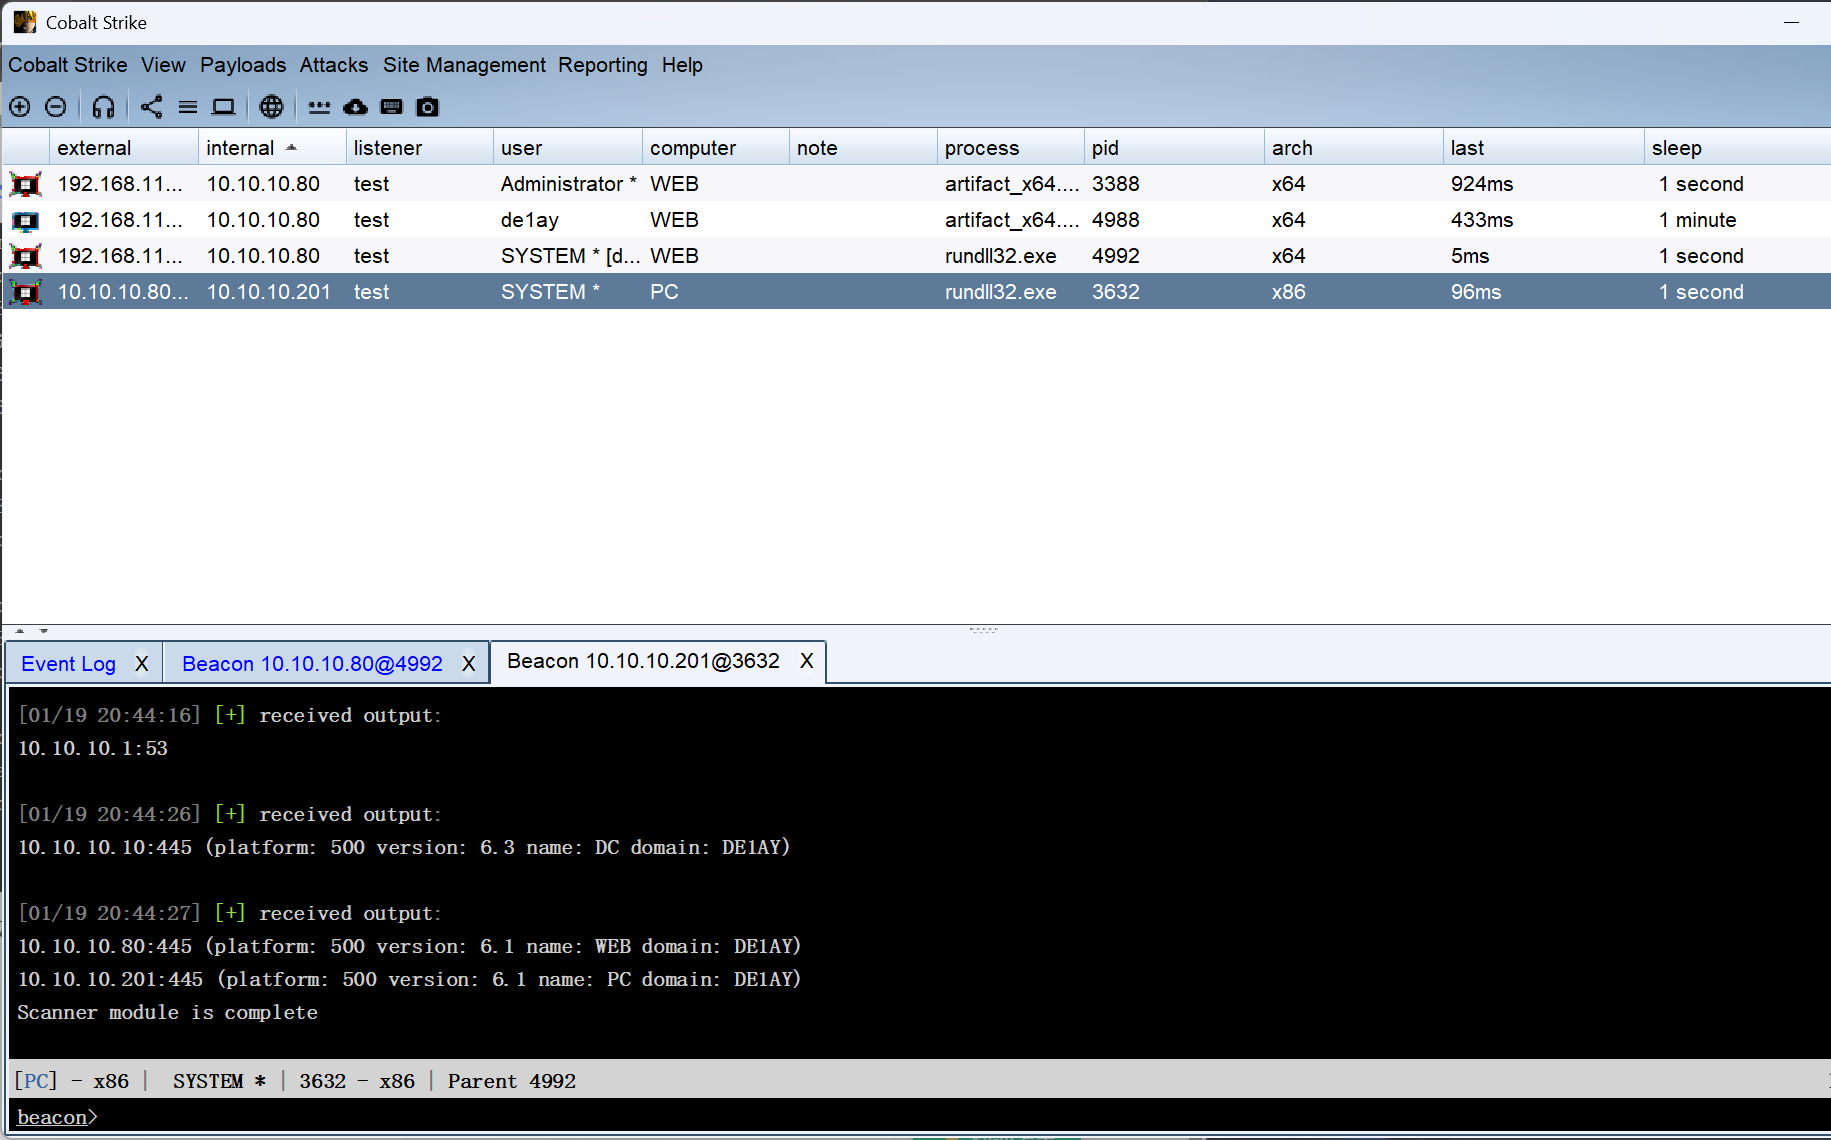This screenshot has height=1140, width=1831.
Task: View screenshots using the camera icon
Action: click(x=428, y=107)
